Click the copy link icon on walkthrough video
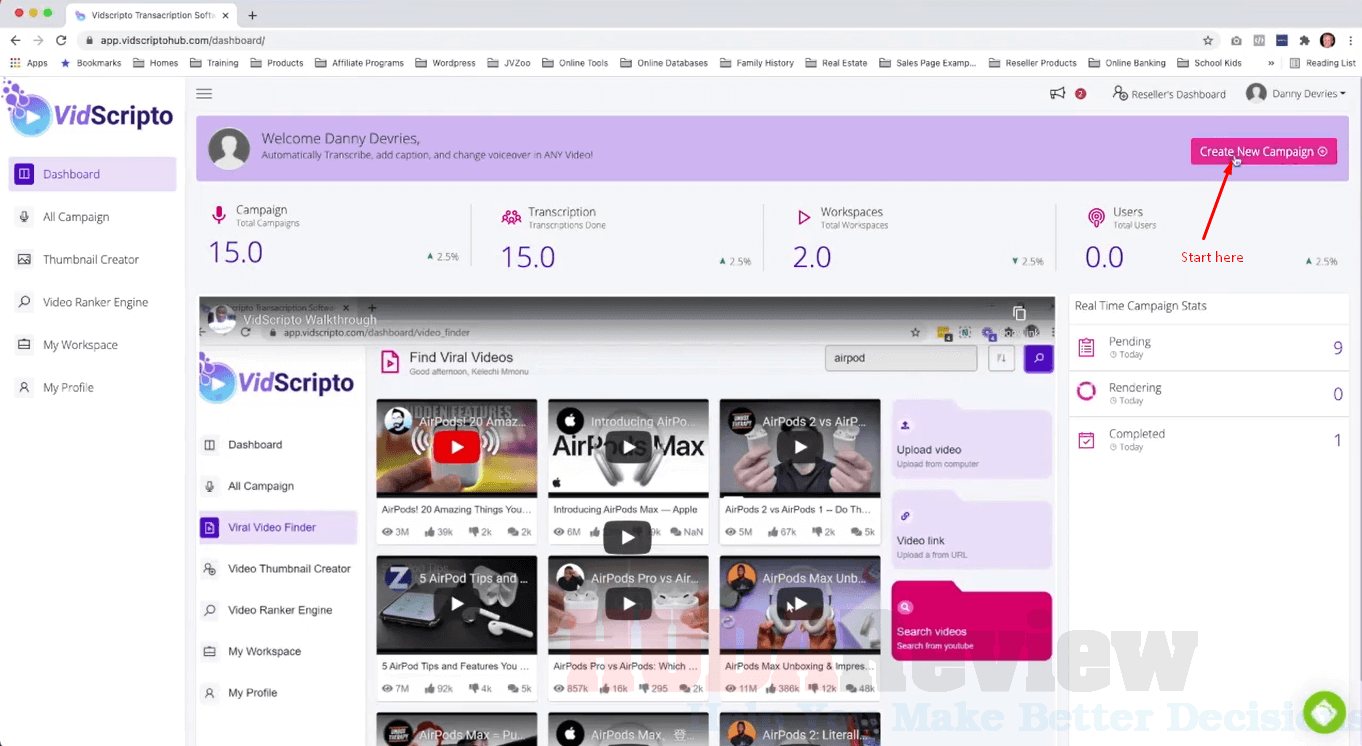The width and height of the screenshot is (1362, 746). point(1019,313)
